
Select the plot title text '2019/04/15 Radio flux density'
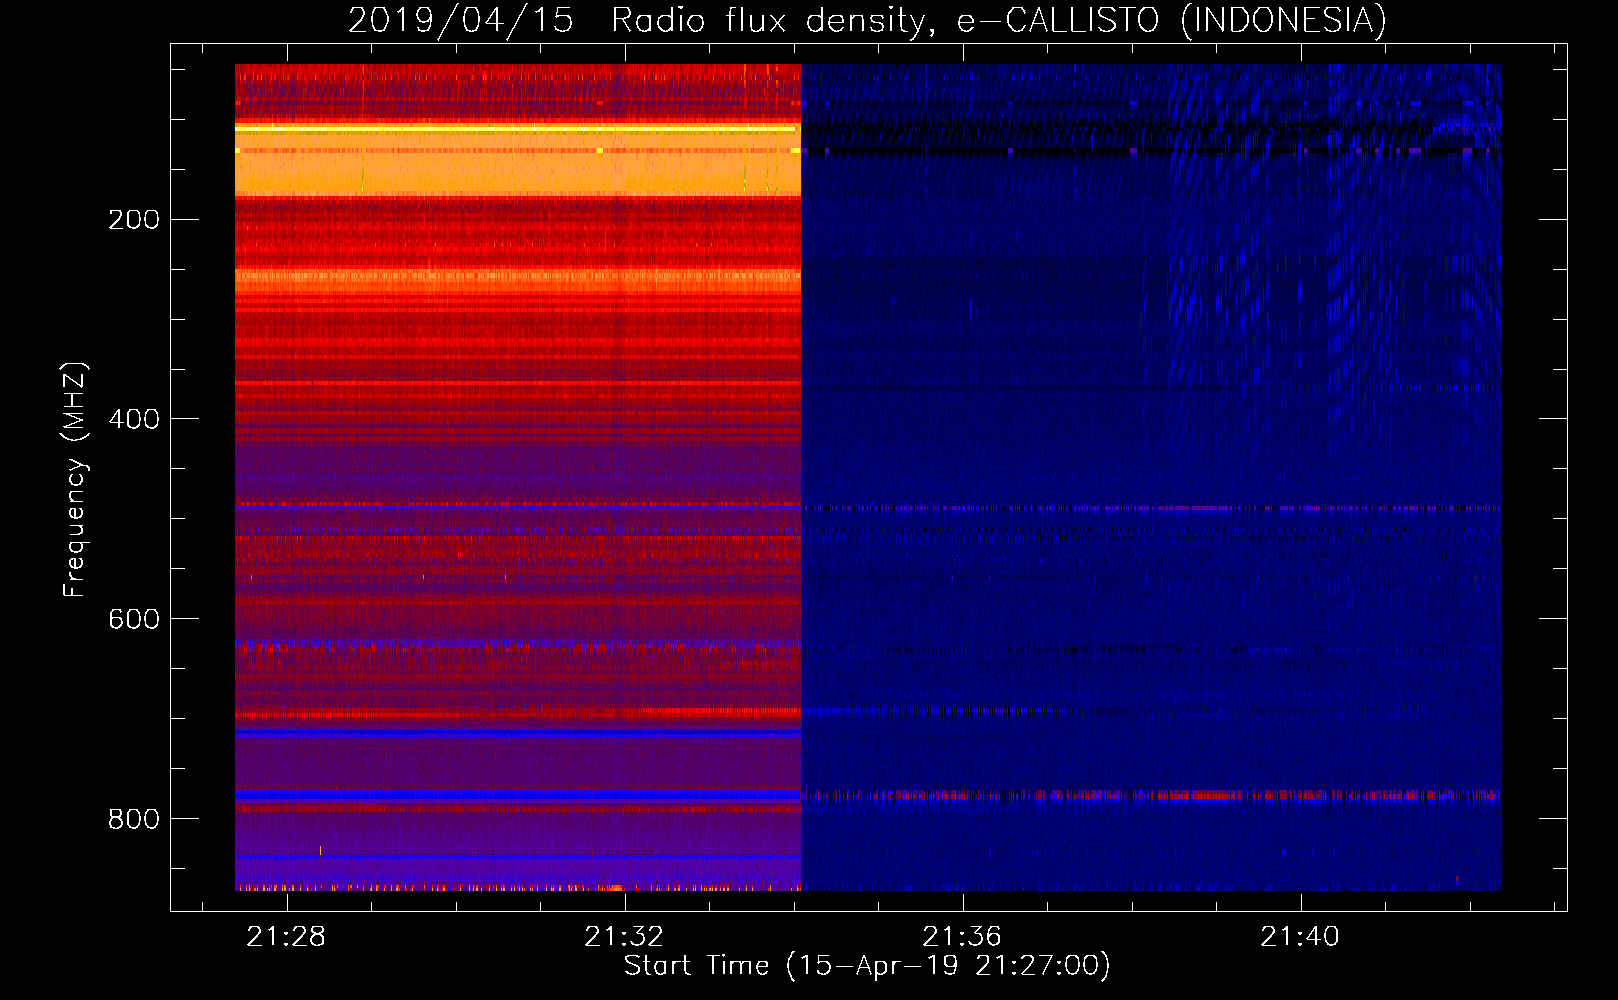(x=640, y=21)
